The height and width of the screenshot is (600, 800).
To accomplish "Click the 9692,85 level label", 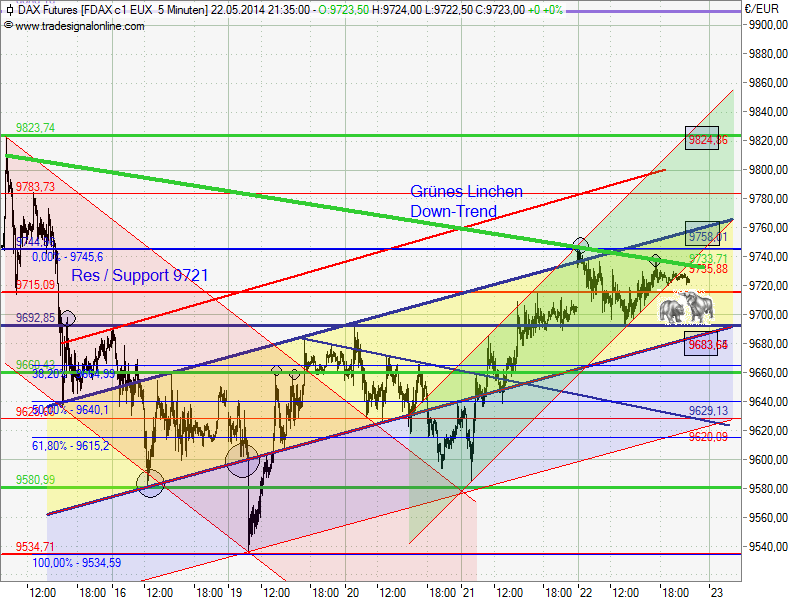I will point(35,318).
